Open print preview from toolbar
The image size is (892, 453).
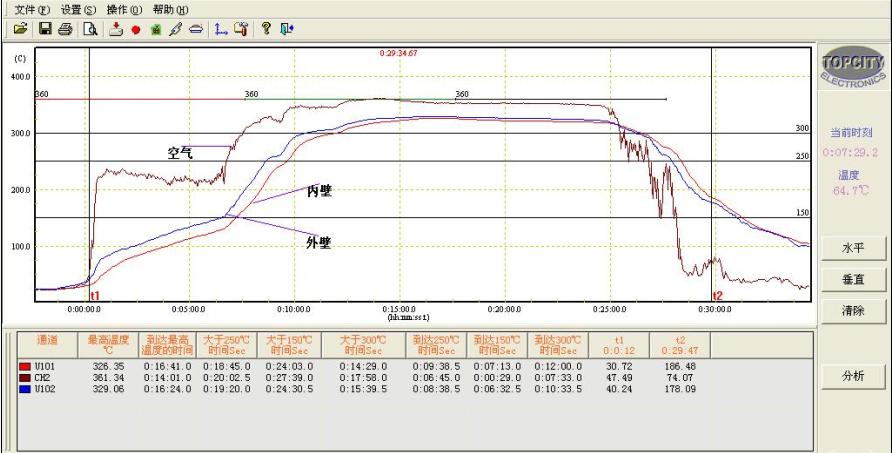[x=90, y=29]
